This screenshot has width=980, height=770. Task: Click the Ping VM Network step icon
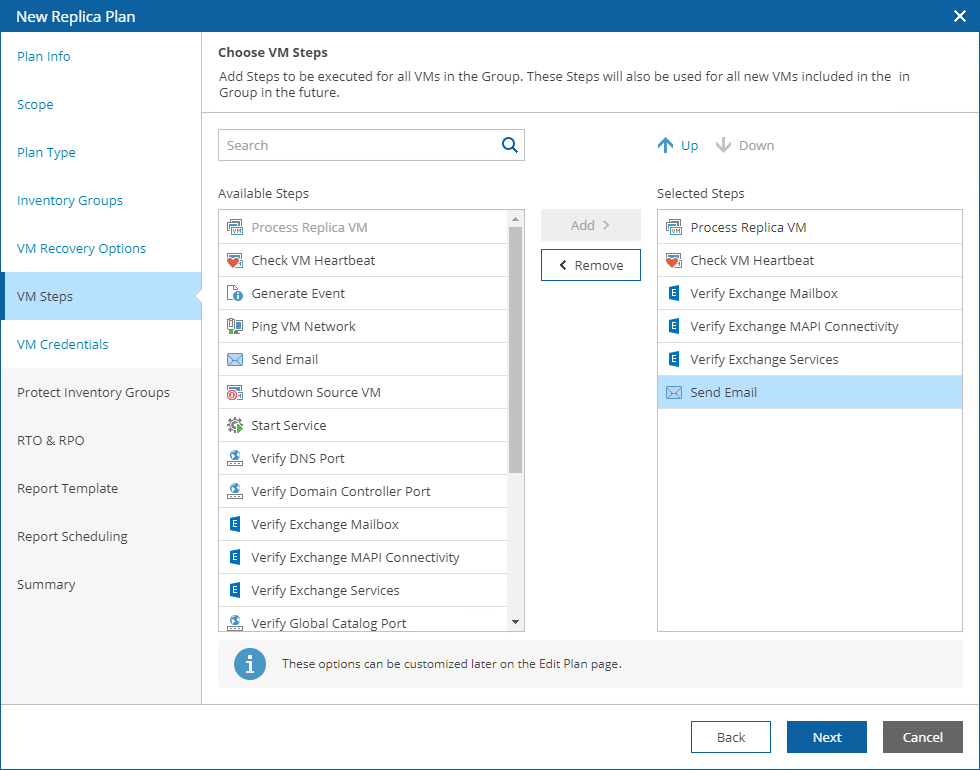click(x=235, y=326)
